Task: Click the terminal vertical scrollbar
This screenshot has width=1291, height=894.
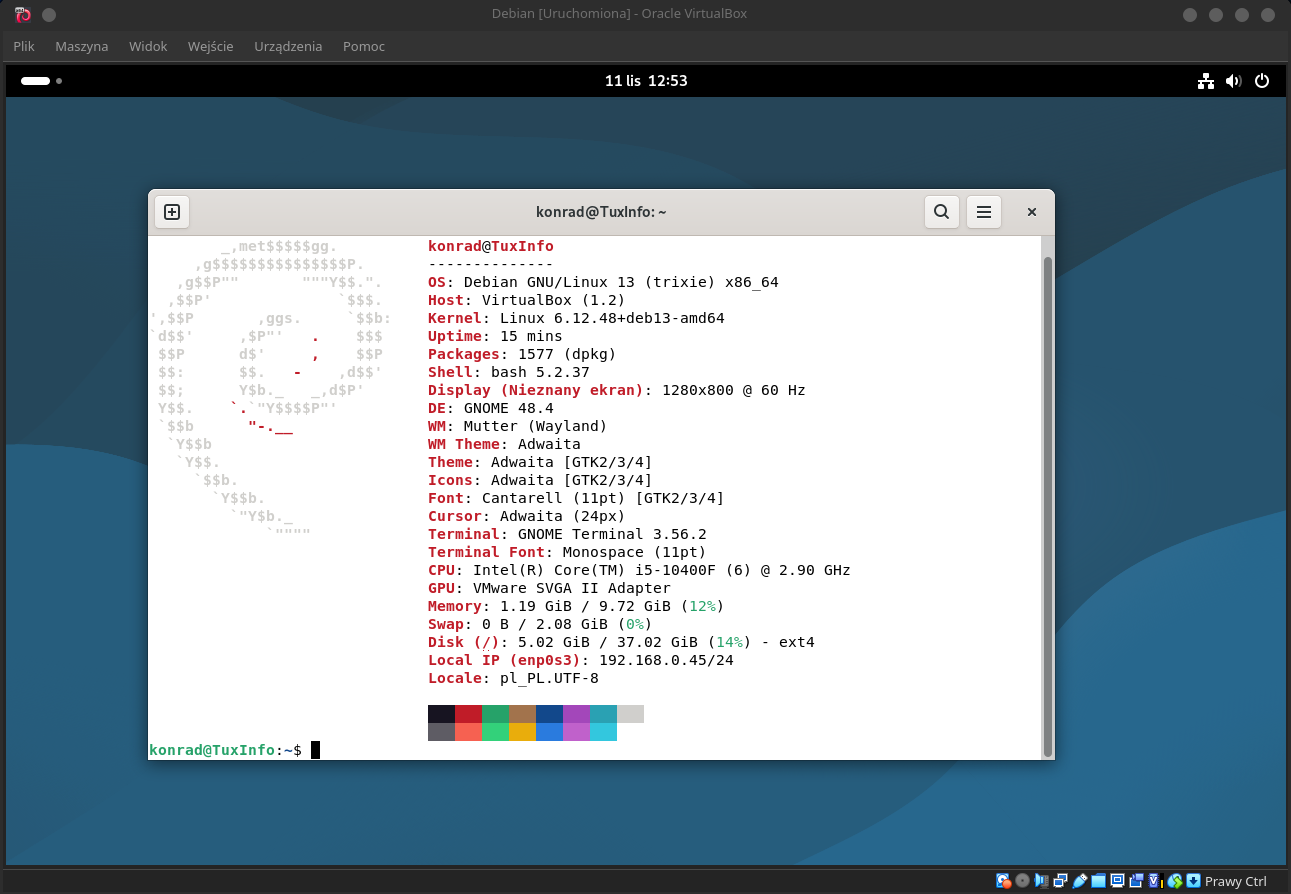Action: [1047, 505]
